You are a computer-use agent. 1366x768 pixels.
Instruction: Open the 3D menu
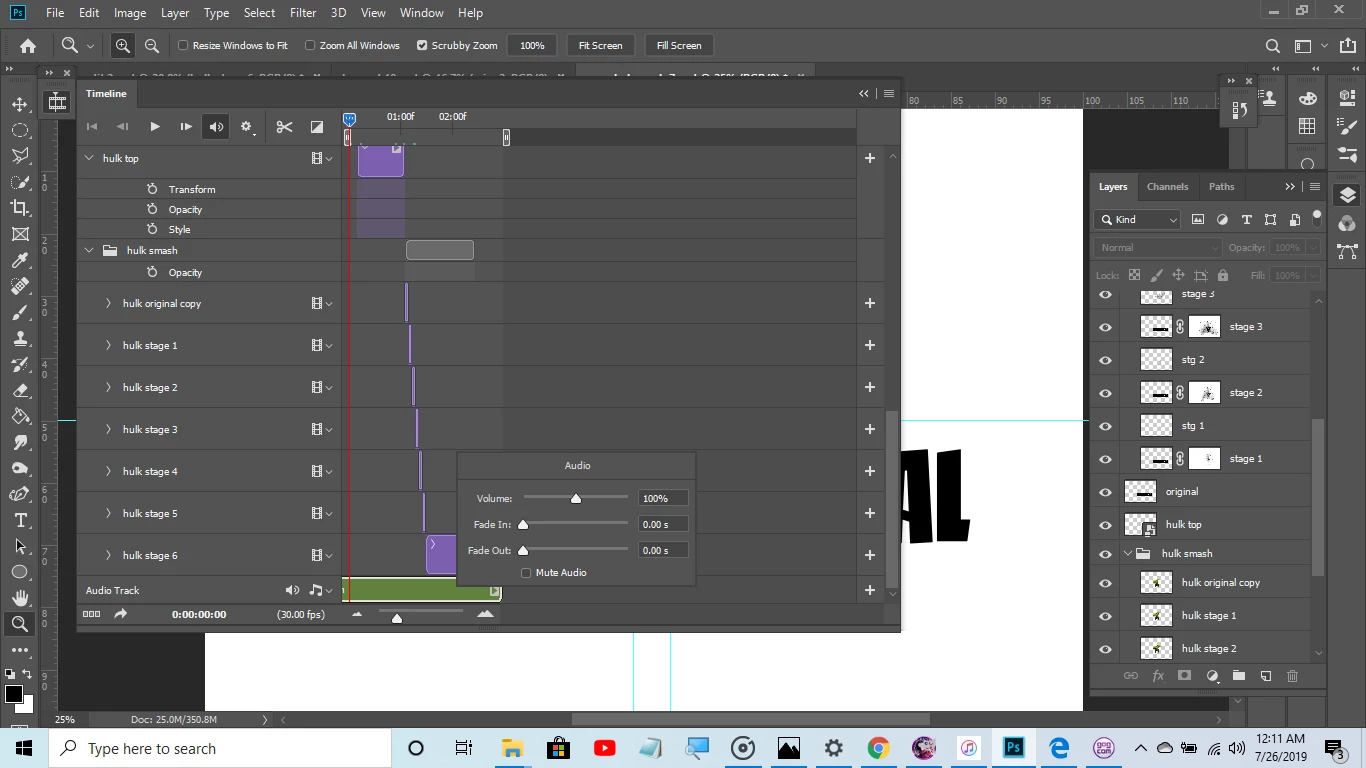pyautogui.click(x=338, y=13)
